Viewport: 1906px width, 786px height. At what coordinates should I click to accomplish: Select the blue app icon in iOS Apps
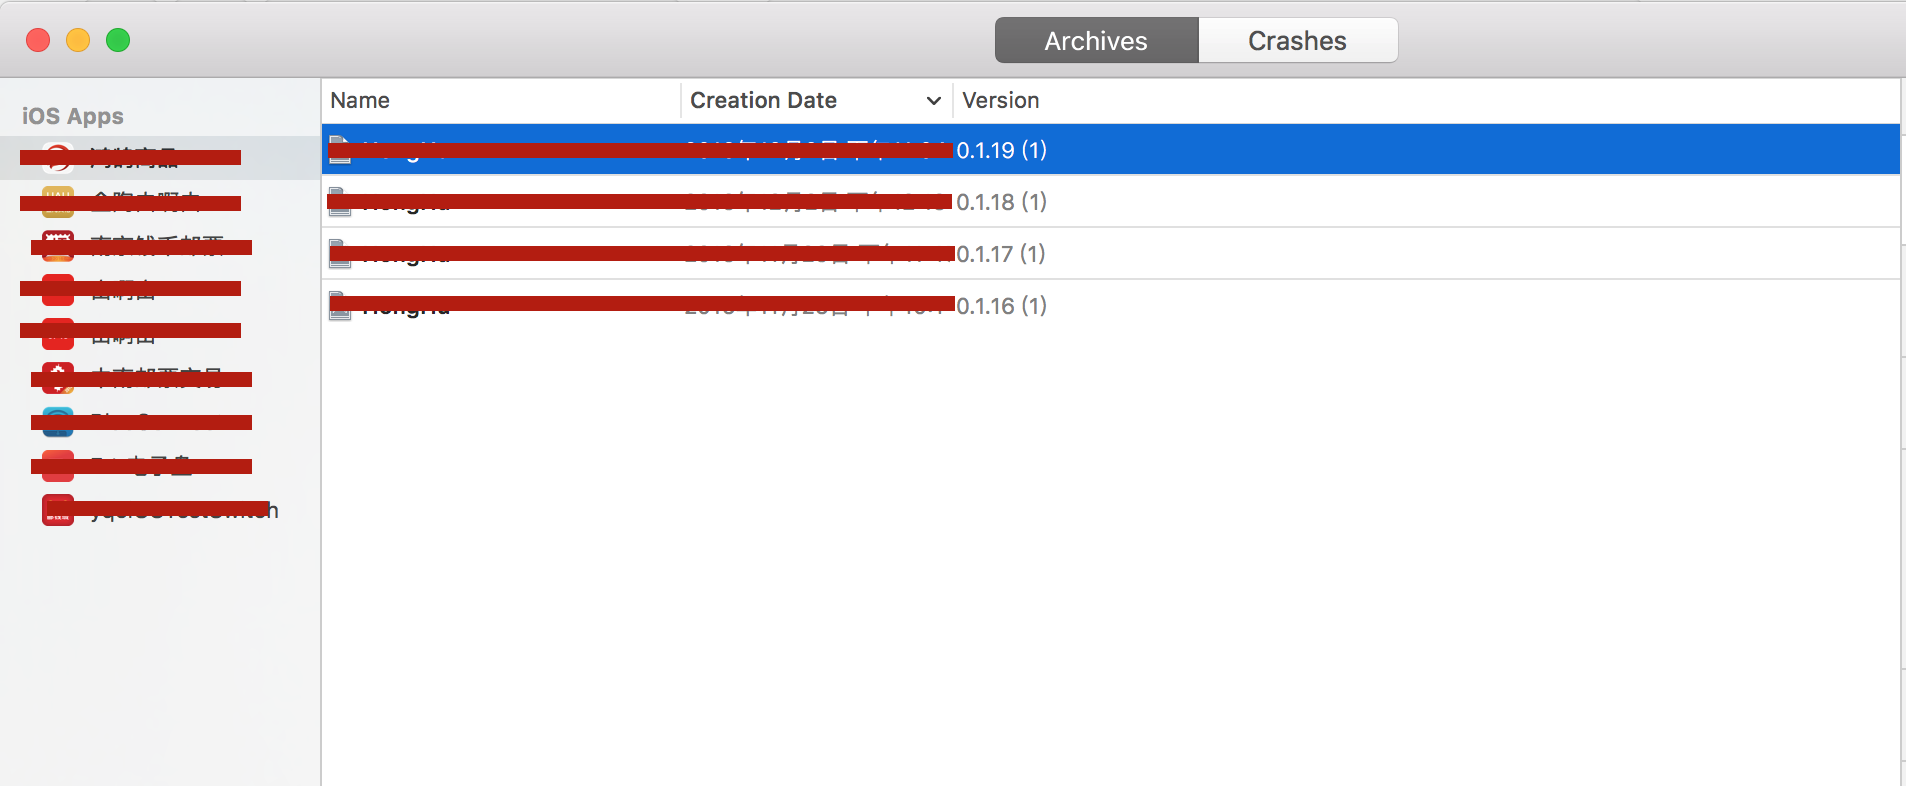(58, 422)
